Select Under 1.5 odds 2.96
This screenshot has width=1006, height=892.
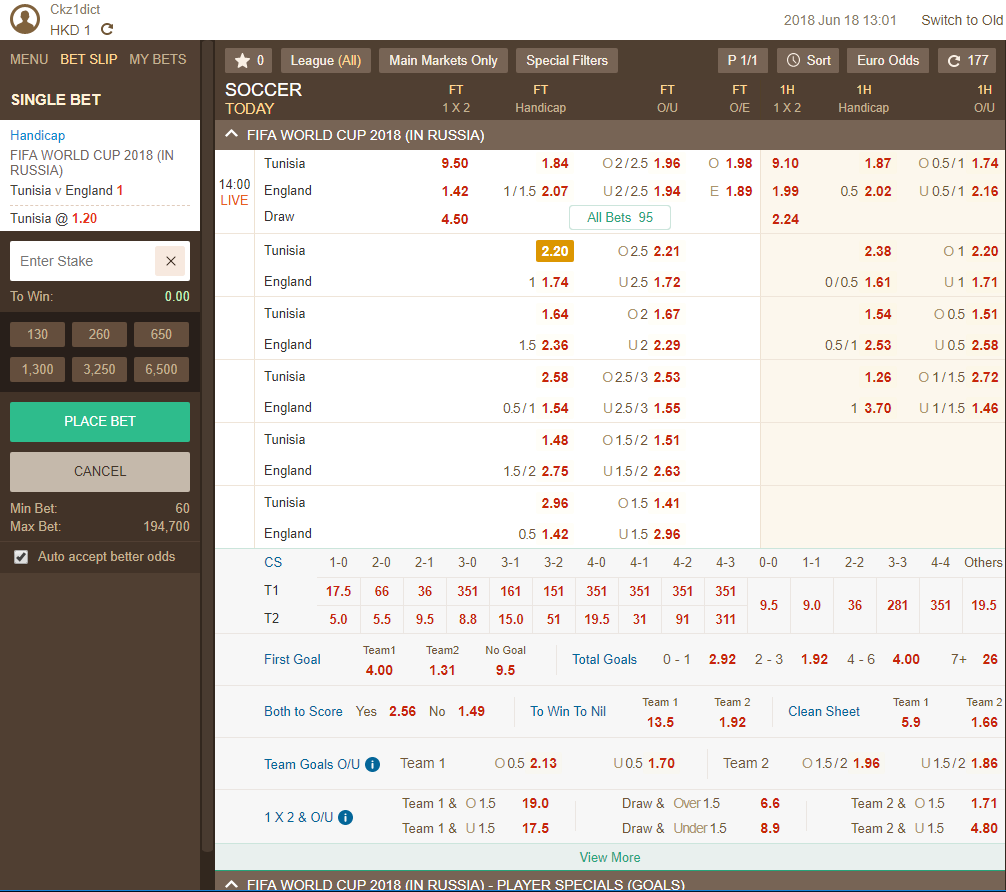(x=667, y=535)
